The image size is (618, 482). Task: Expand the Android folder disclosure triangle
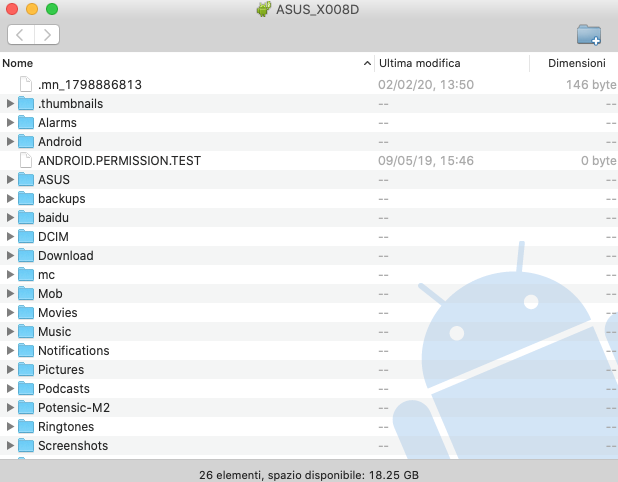10,141
